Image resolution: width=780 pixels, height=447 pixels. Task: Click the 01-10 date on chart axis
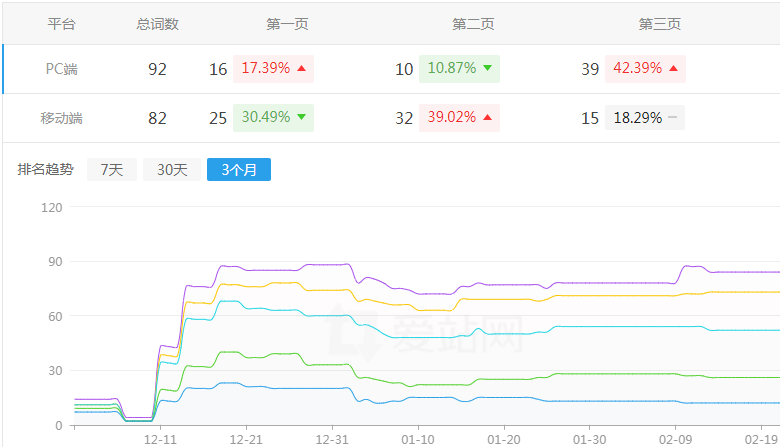point(418,439)
